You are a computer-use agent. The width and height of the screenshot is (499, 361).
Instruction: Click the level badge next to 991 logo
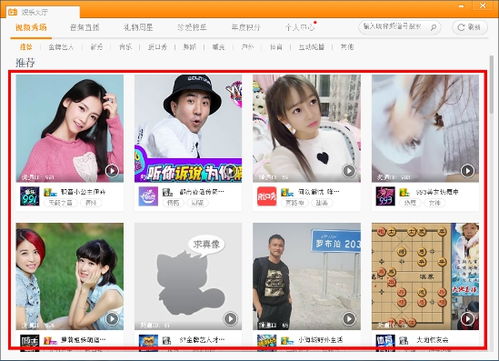click(50, 192)
